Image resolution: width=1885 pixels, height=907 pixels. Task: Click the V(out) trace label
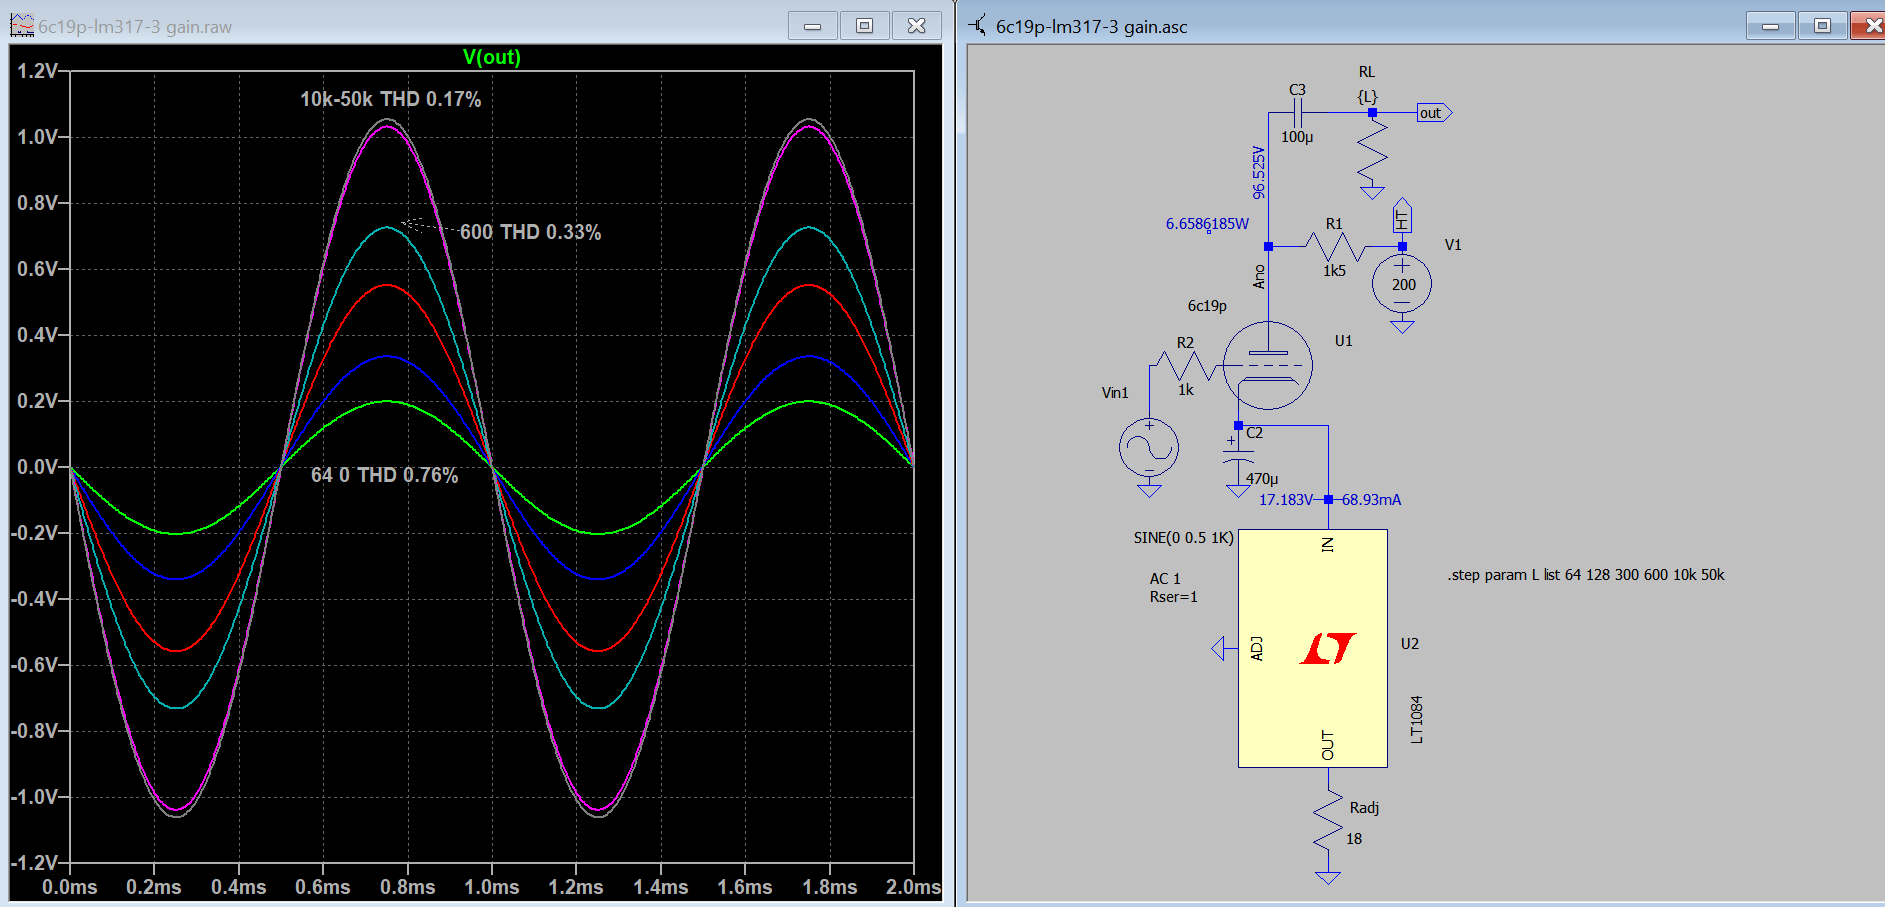[491, 57]
